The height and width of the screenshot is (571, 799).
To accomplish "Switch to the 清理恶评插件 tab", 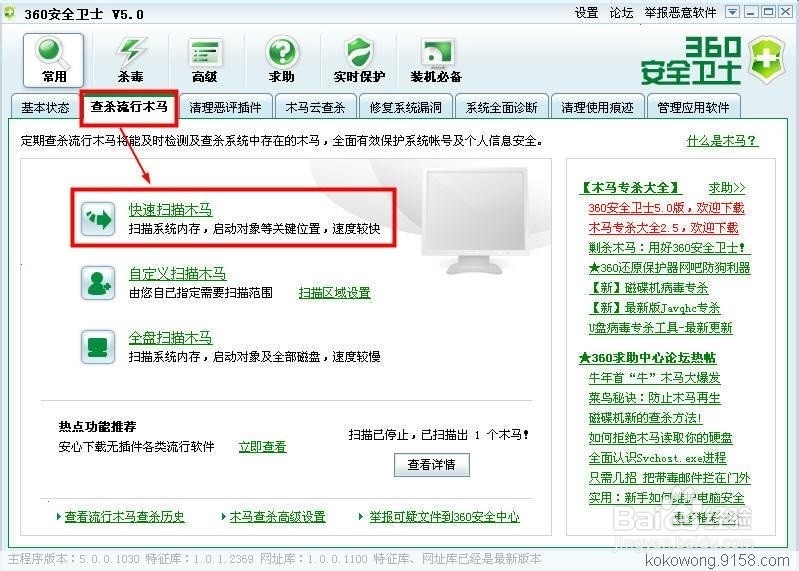I will click(x=225, y=107).
